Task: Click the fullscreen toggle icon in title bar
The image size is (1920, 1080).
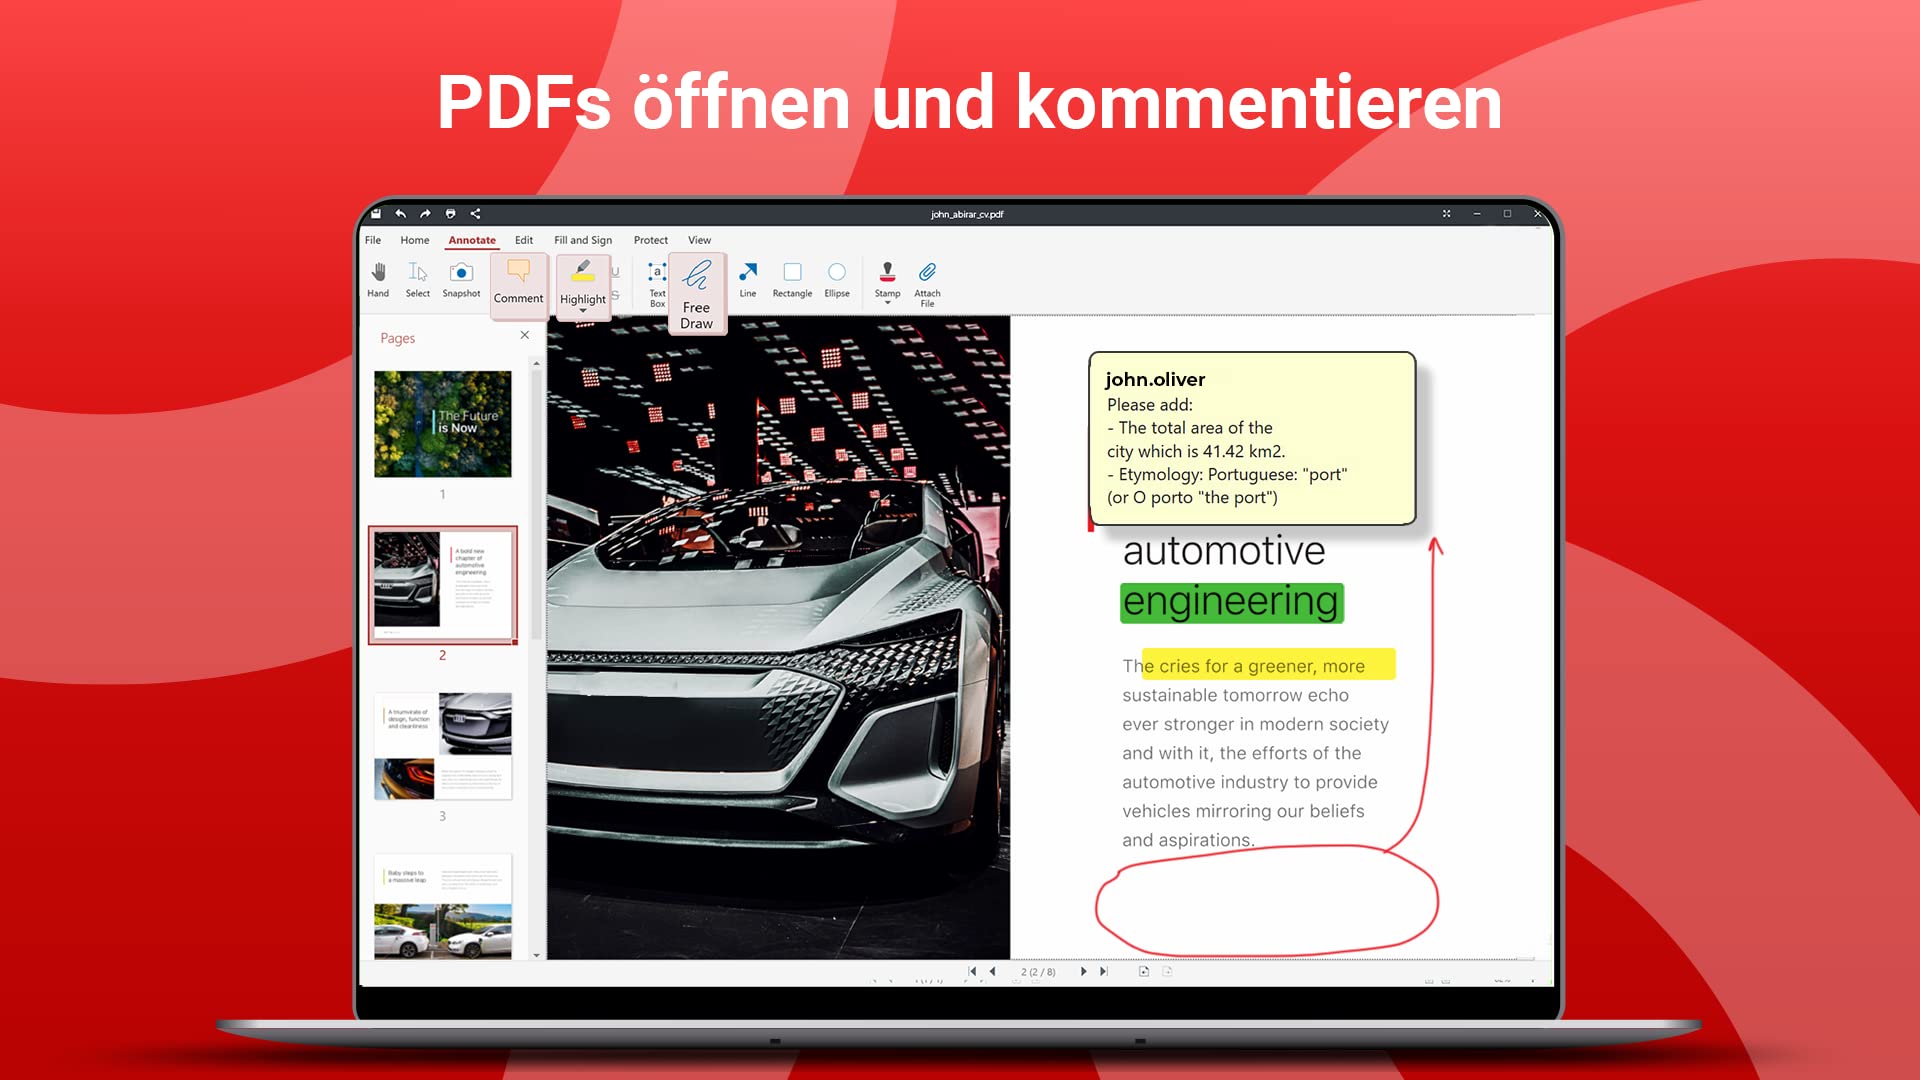Action: (1446, 213)
